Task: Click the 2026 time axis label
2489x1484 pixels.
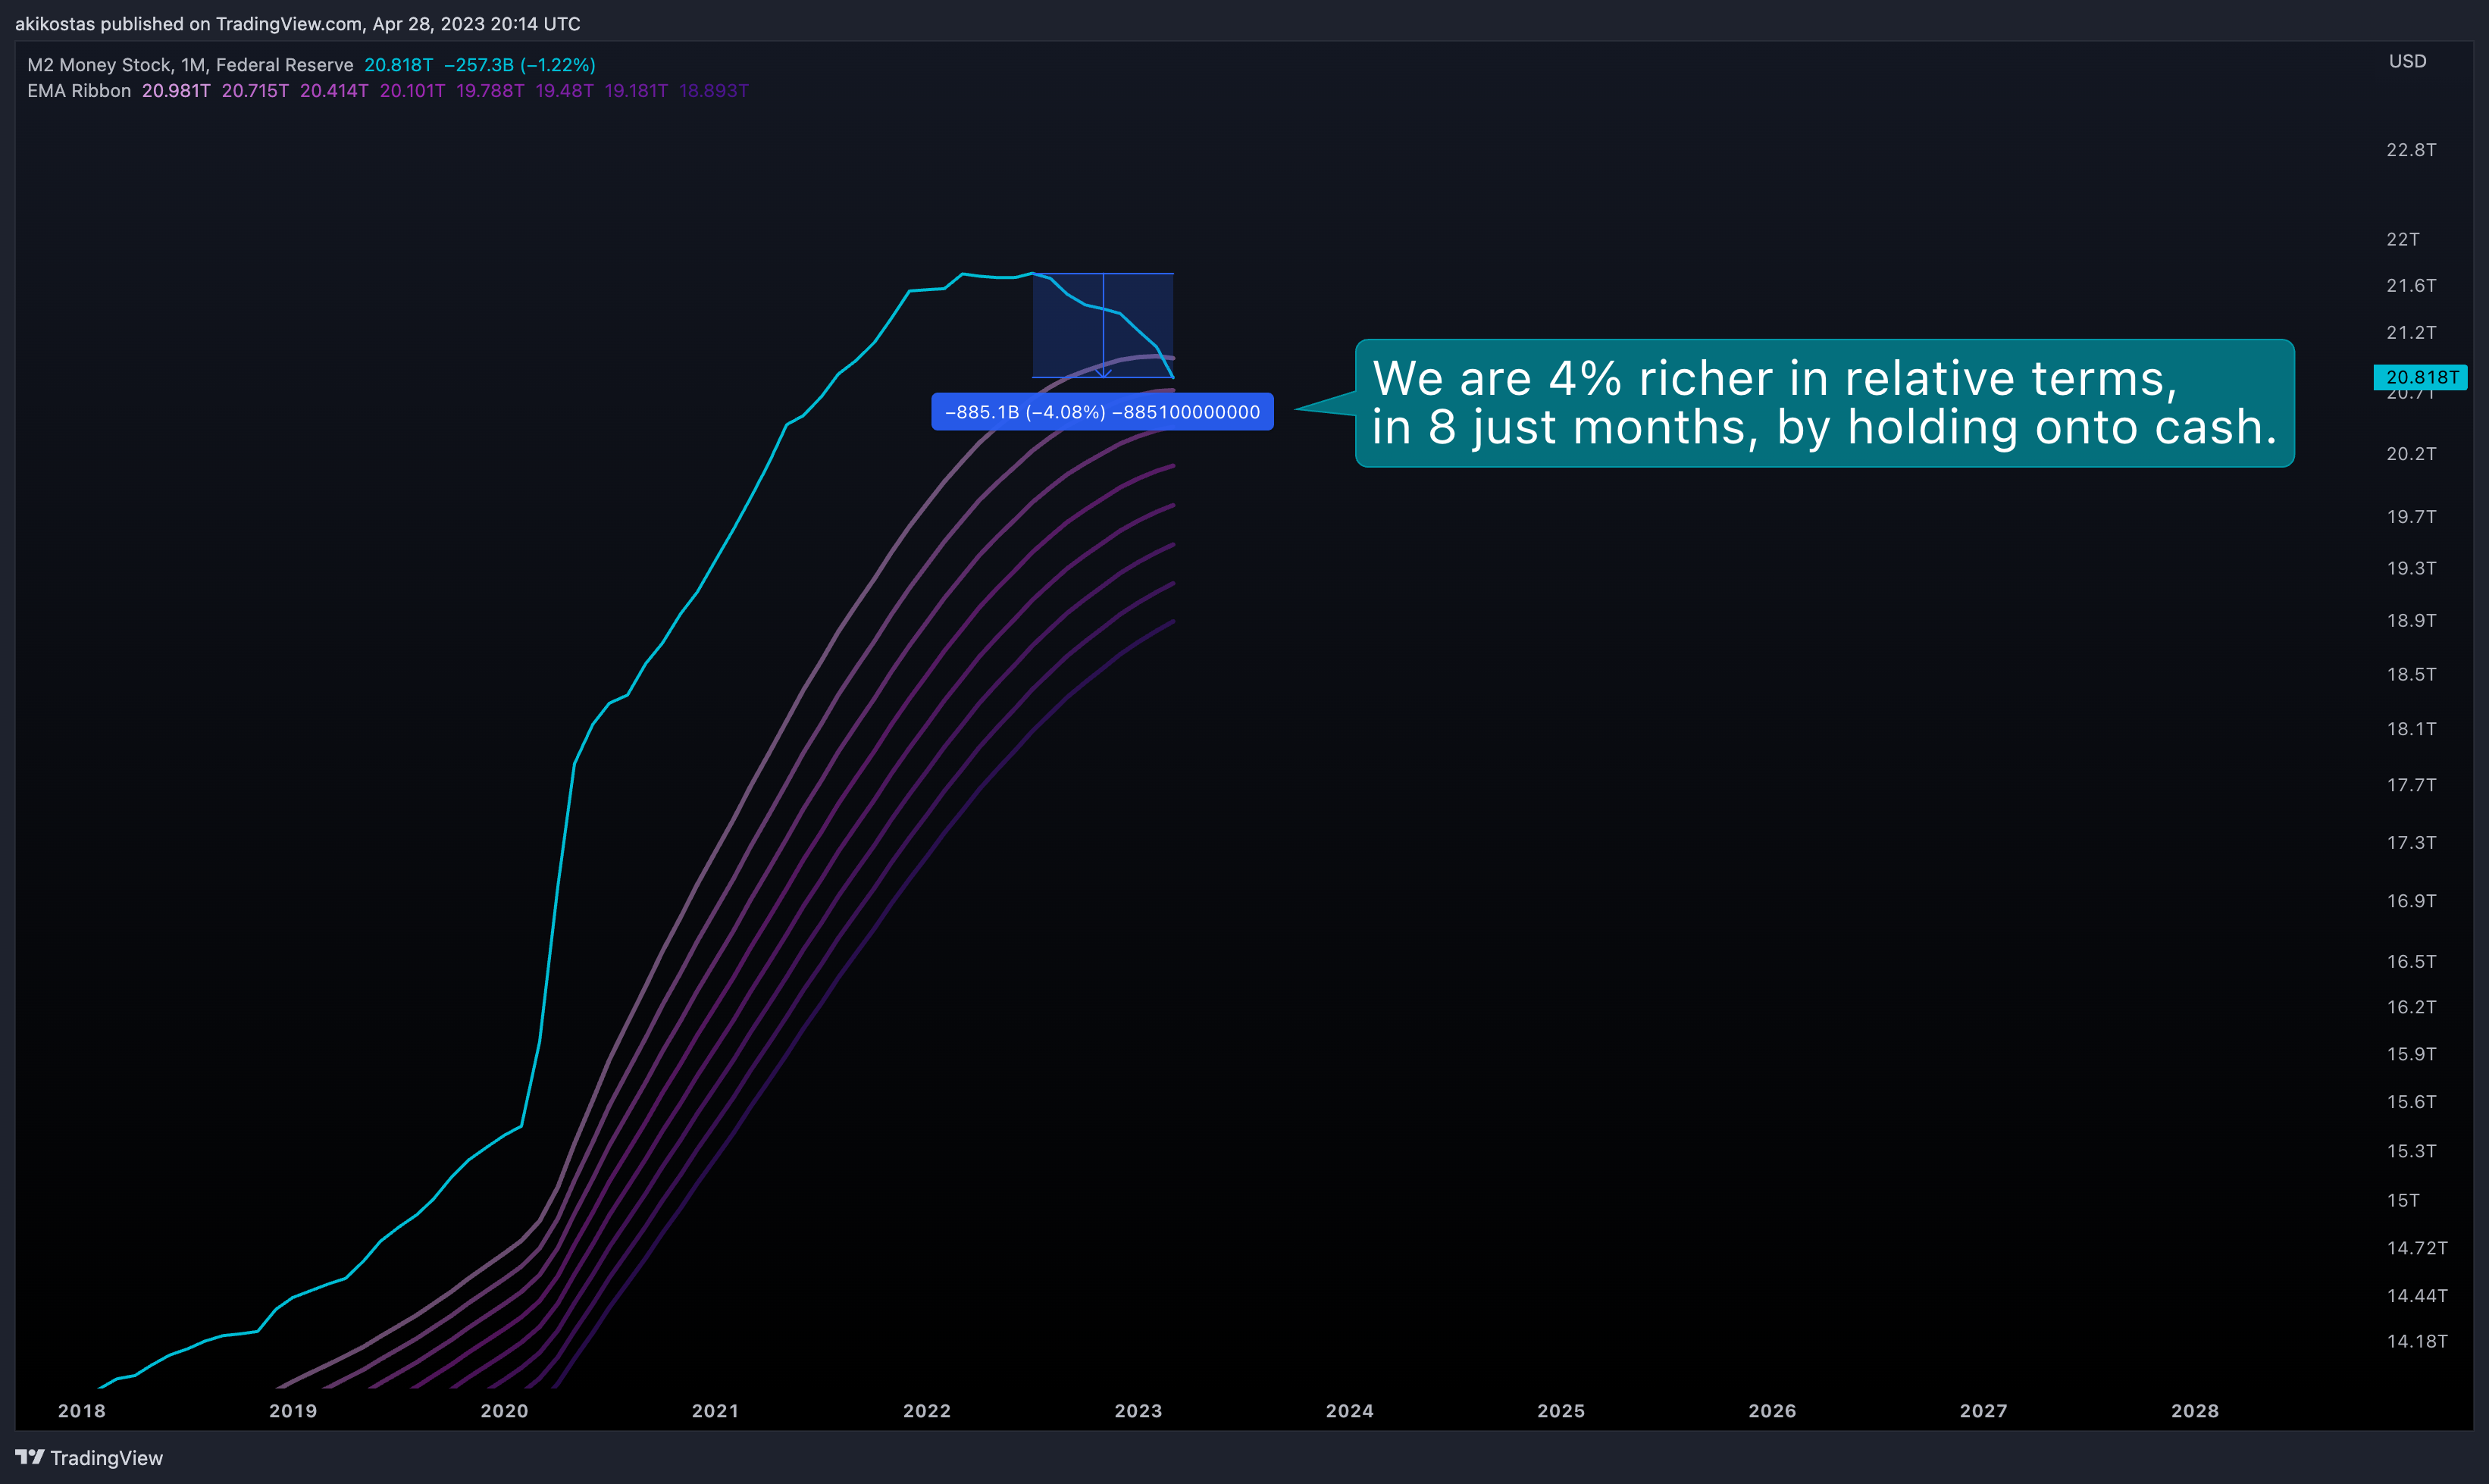Action: [x=1772, y=1411]
